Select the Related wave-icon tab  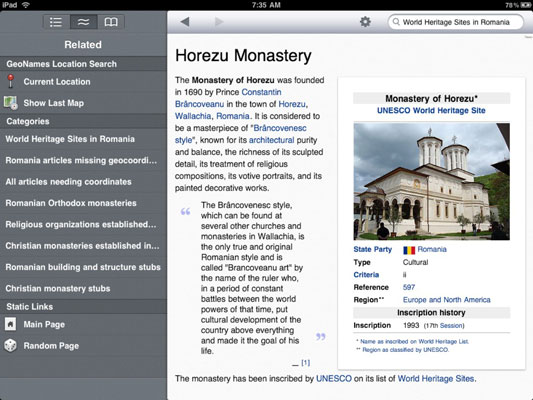click(x=84, y=22)
